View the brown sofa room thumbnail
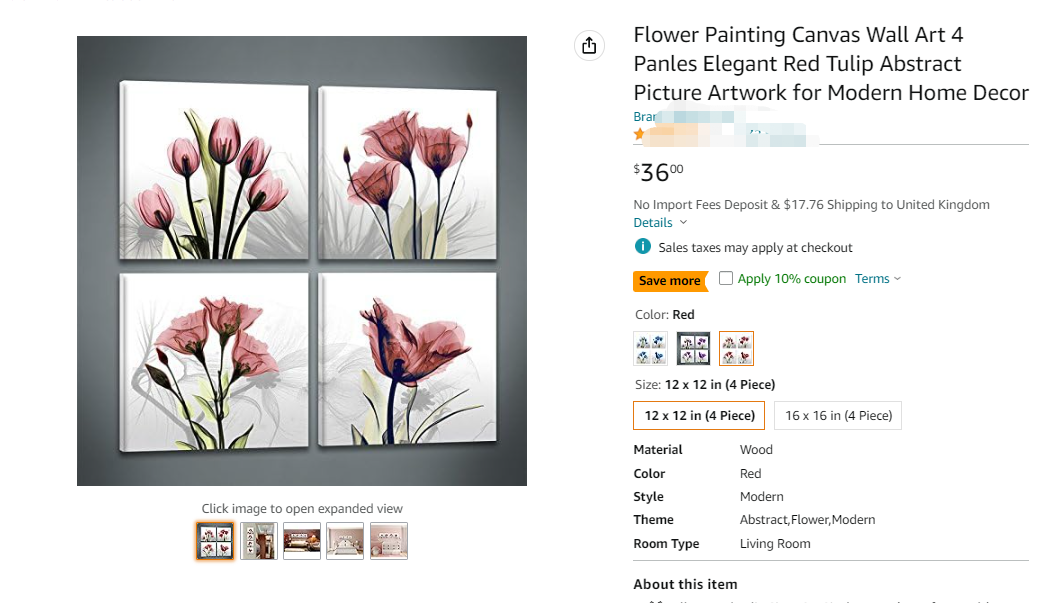The width and height of the screenshot is (1044, 603). (x=302, y=541)
